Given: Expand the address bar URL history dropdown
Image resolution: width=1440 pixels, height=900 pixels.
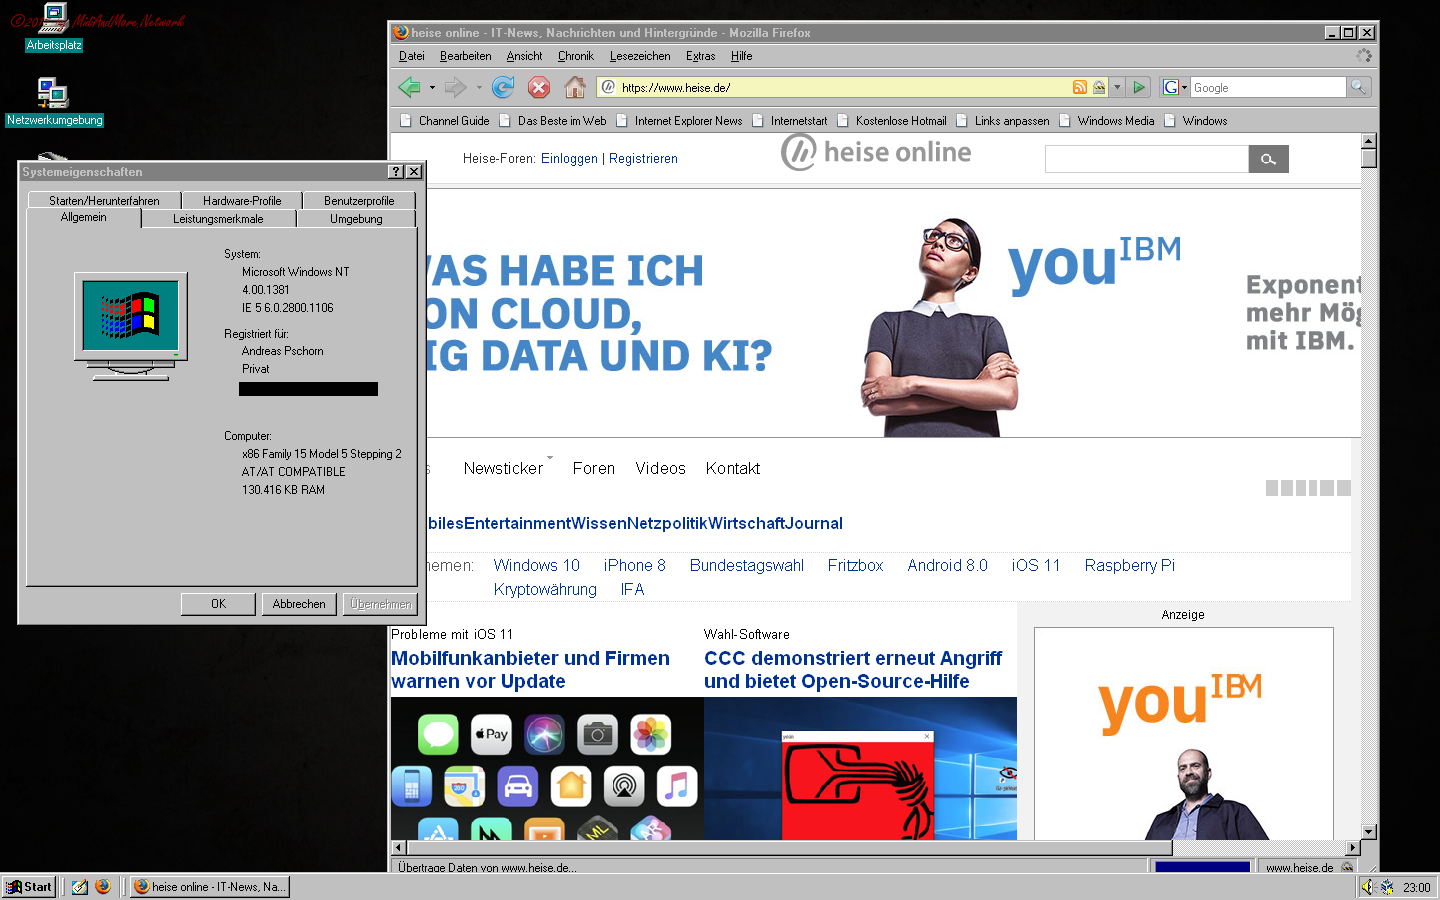Looking at the screenshot, I should 1117,88.
